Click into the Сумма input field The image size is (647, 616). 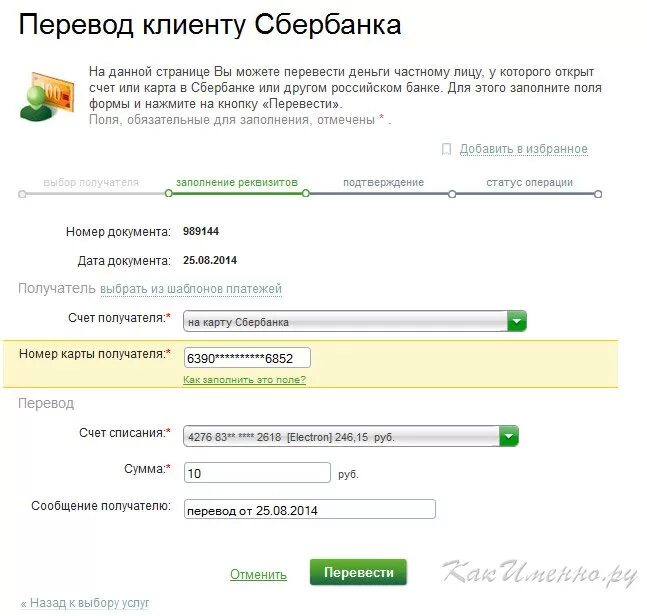(257, 472)
